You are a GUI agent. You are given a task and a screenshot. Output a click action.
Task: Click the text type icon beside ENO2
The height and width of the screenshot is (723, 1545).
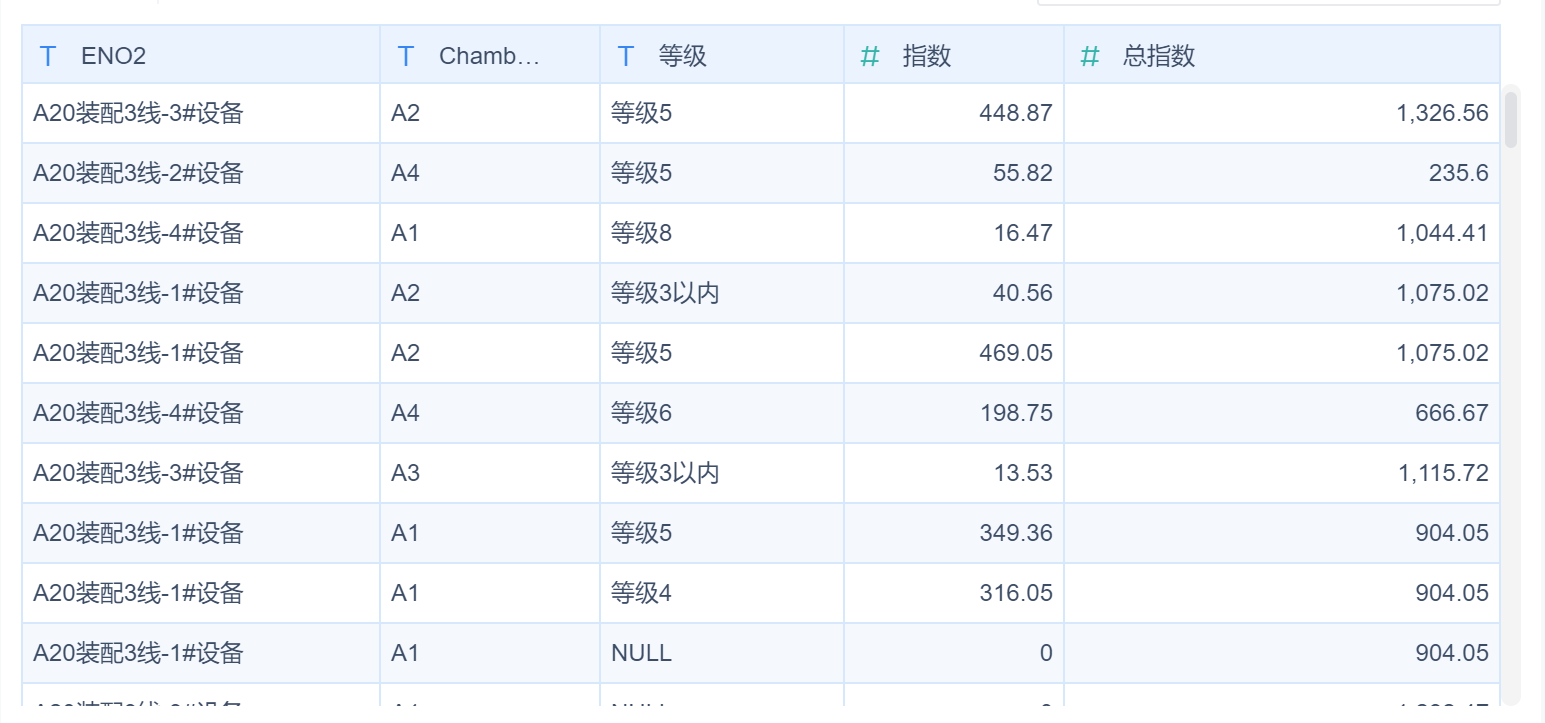click(47, 56)
